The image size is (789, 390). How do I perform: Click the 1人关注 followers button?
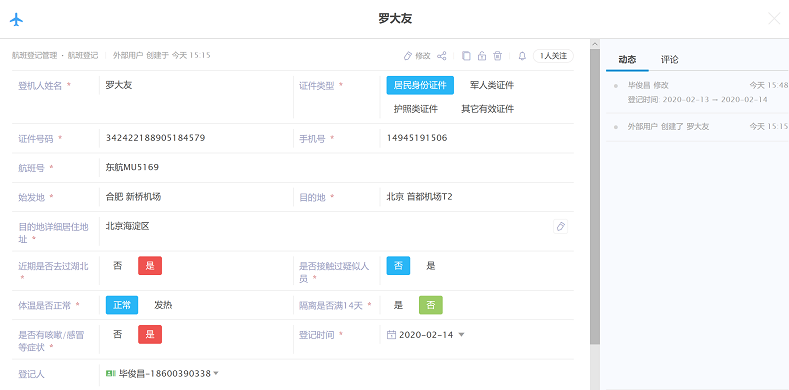coord(553,56)
